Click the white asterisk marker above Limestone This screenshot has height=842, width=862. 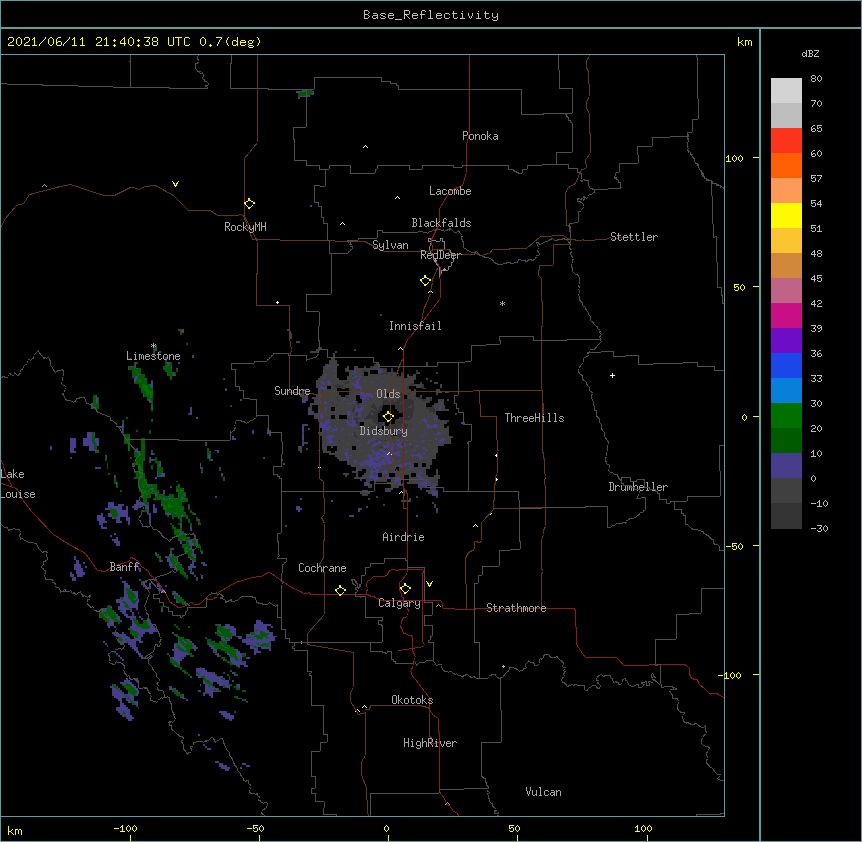tap(154, 346)
